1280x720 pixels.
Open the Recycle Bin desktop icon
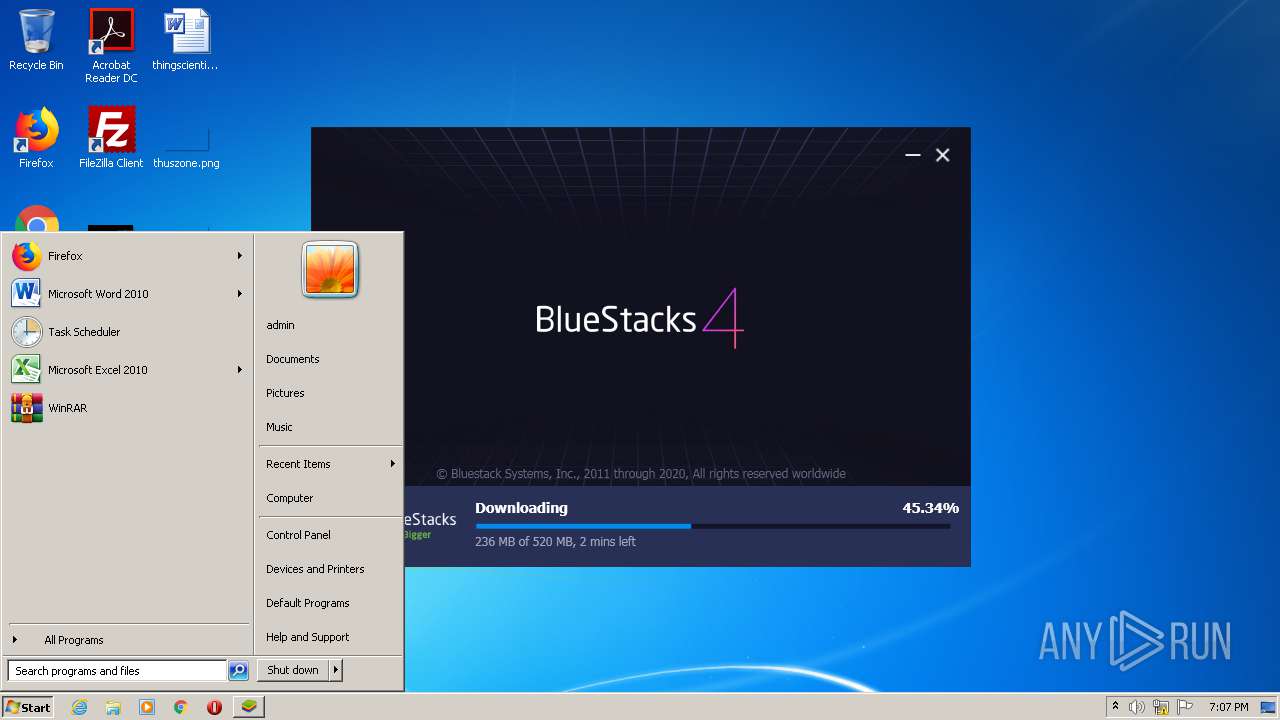point(36,40)
